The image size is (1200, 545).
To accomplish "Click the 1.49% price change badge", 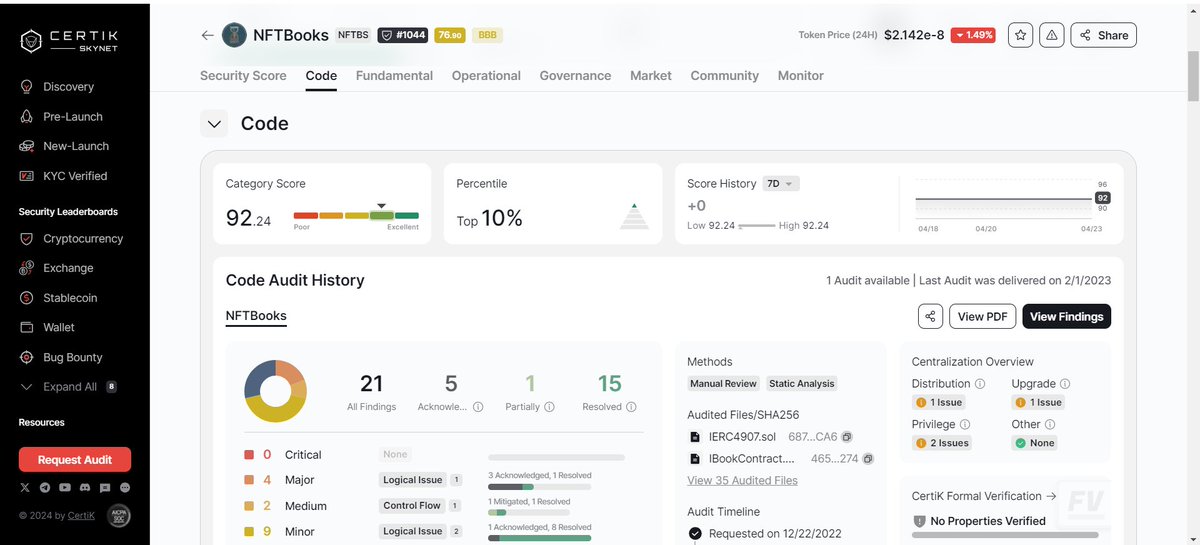I will [972, 35].
